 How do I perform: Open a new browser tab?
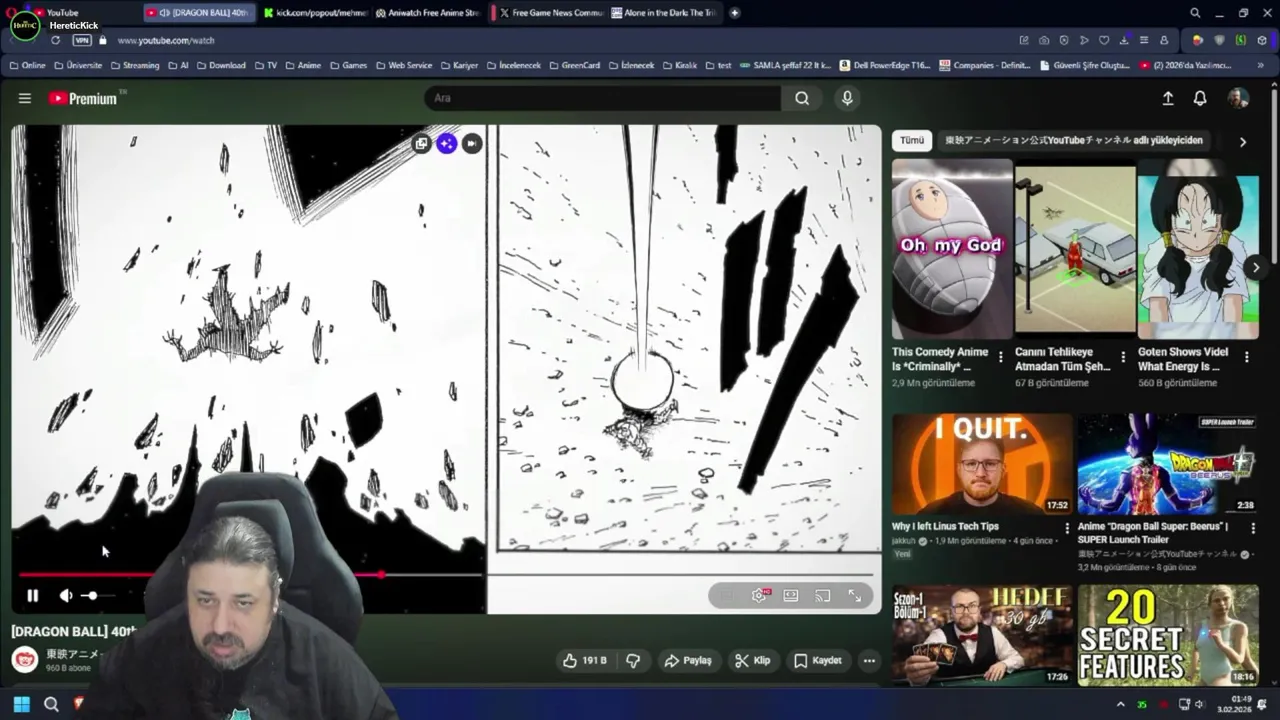(734, 13)
